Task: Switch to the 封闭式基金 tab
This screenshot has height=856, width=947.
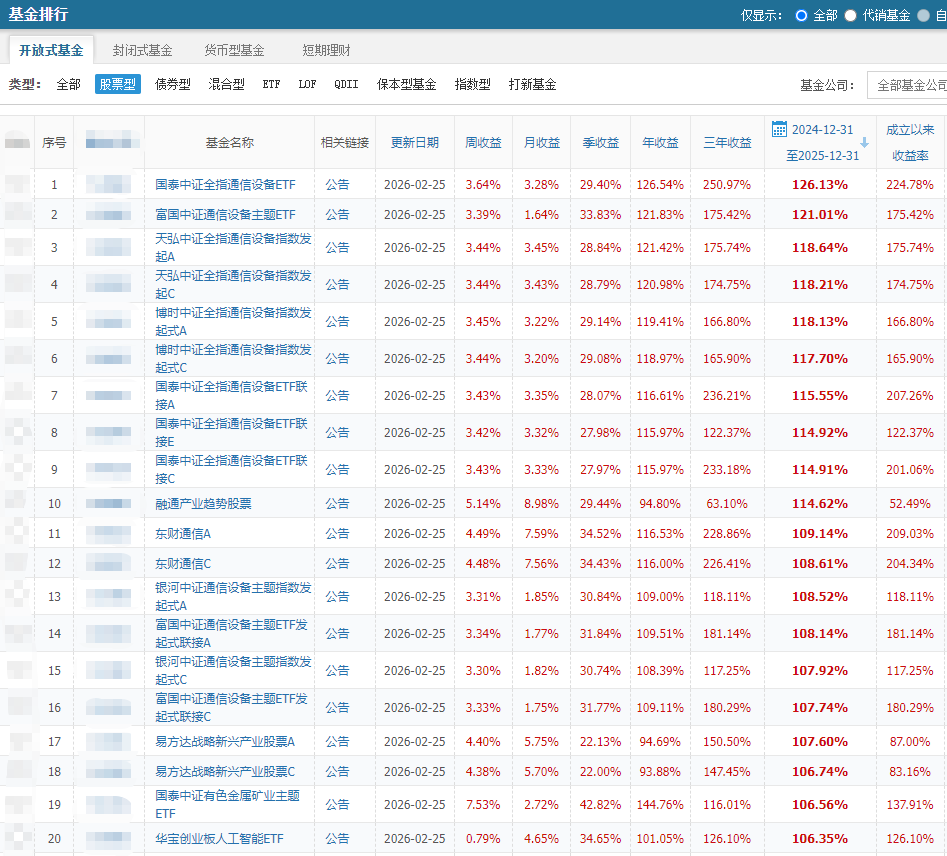Action: pyautogui.click(x=142, y=50)
